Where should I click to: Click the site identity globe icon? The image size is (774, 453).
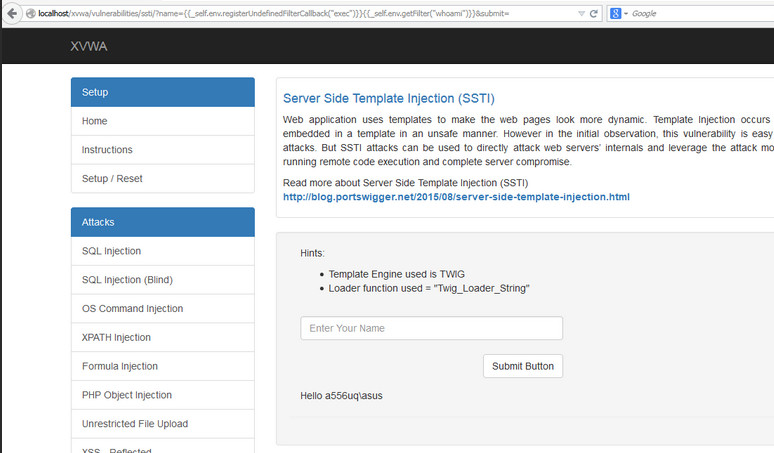pyautogui.click(x=31, y=13)
